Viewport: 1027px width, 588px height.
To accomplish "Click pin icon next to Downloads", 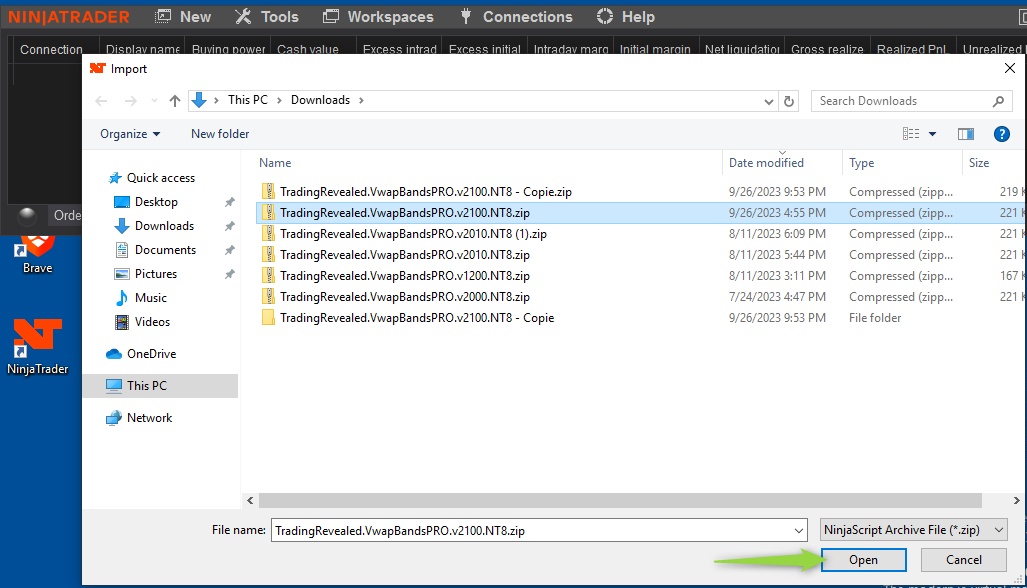I will coord(229,226).
